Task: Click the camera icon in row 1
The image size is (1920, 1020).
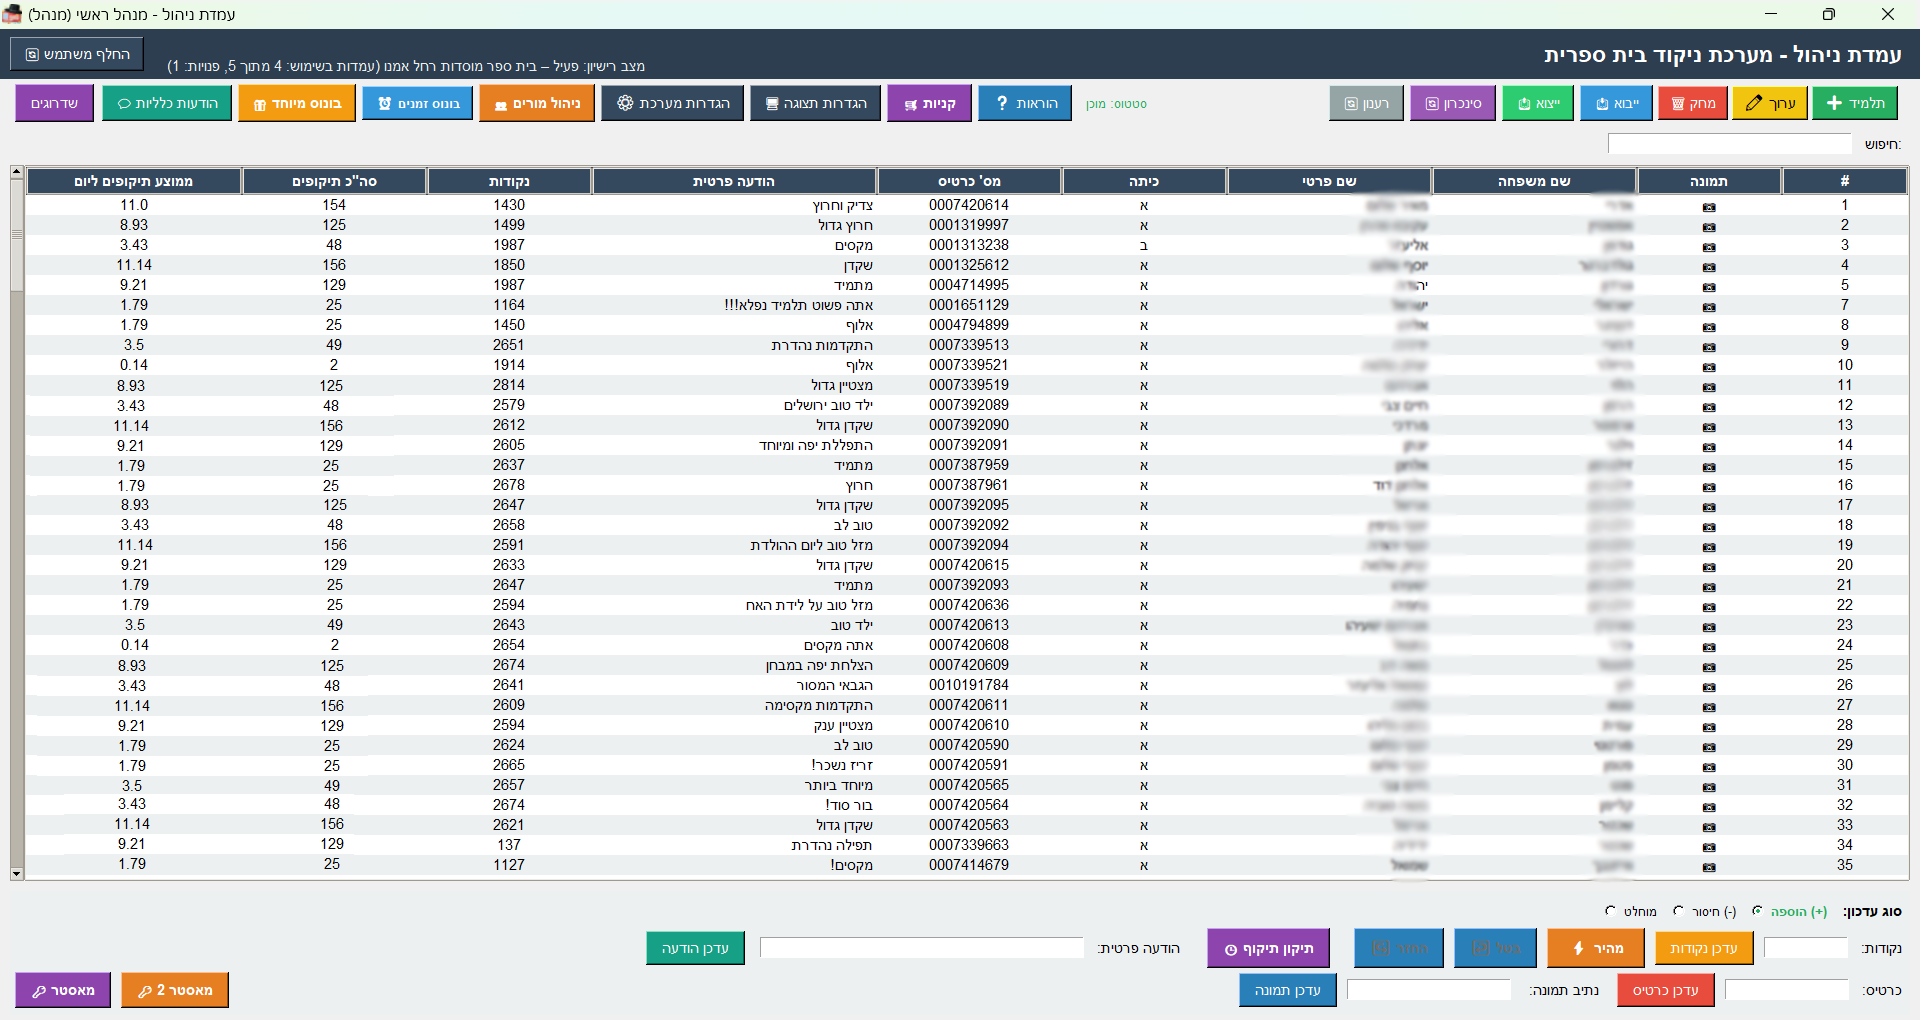Action: (1708, 206)
